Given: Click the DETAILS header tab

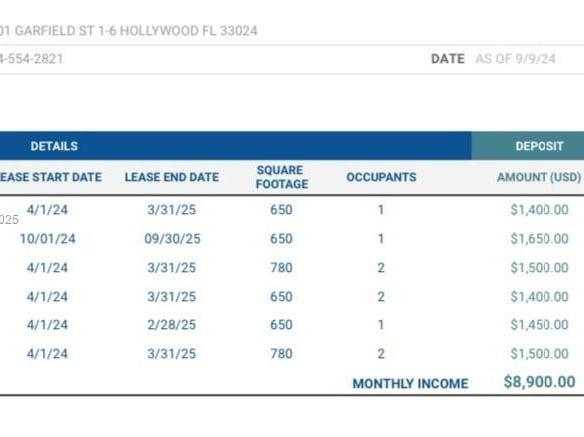Looking at the screenshot, I should [x=54, y=146].
